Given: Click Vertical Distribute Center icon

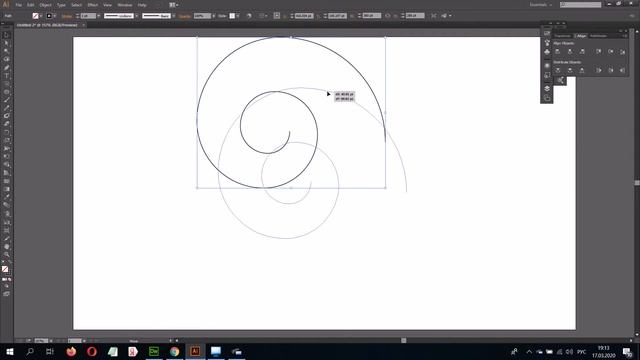Looking at the screenshot, I should point(570,70).
